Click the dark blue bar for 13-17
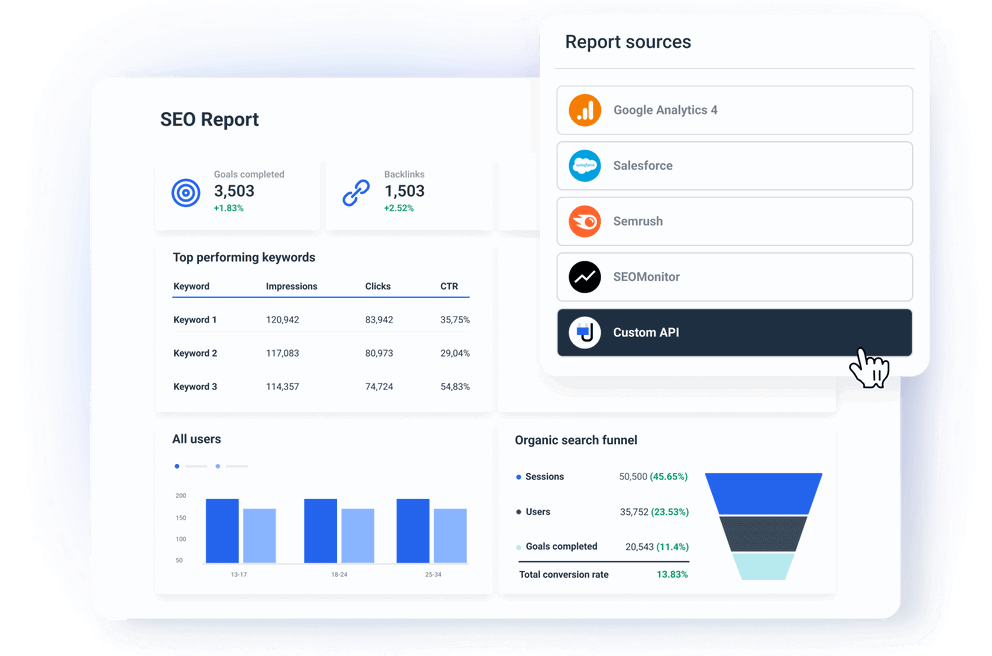992x656 pixels. pos(222,531)
